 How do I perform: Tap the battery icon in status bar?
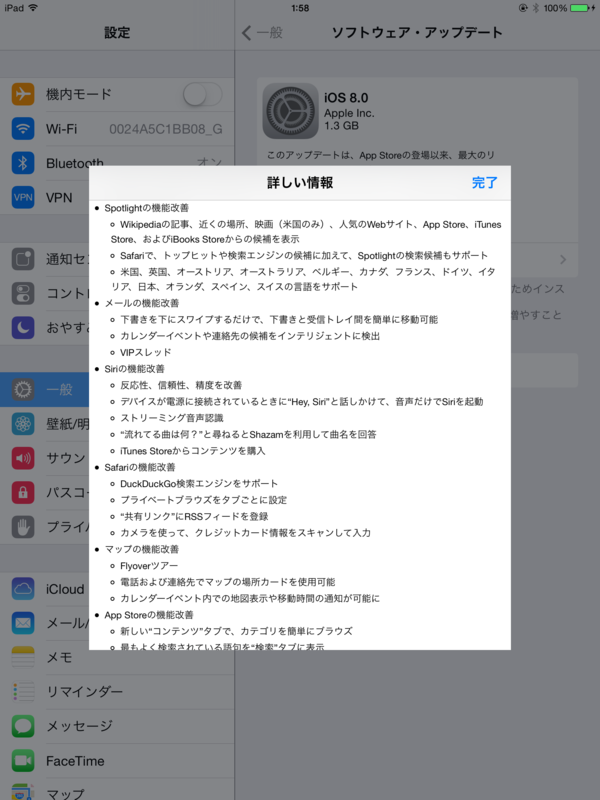582,8
